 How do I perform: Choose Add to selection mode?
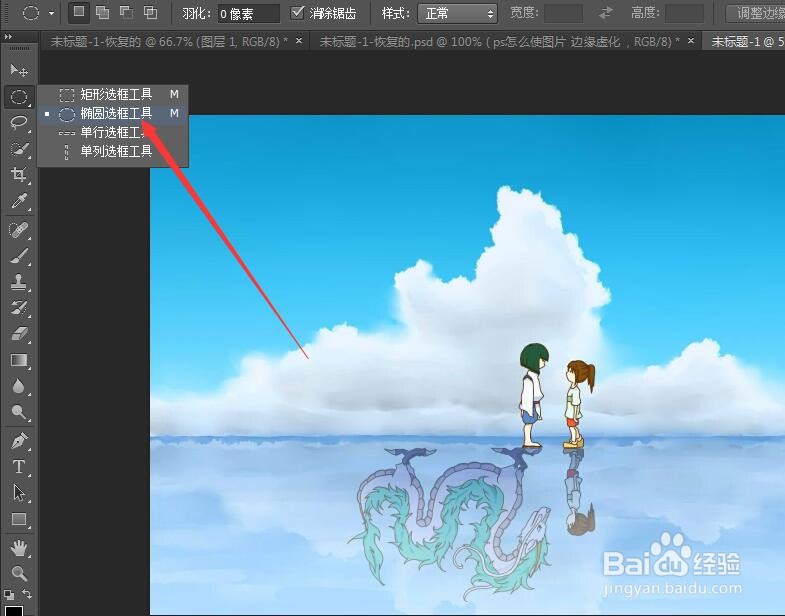point(103,13)
